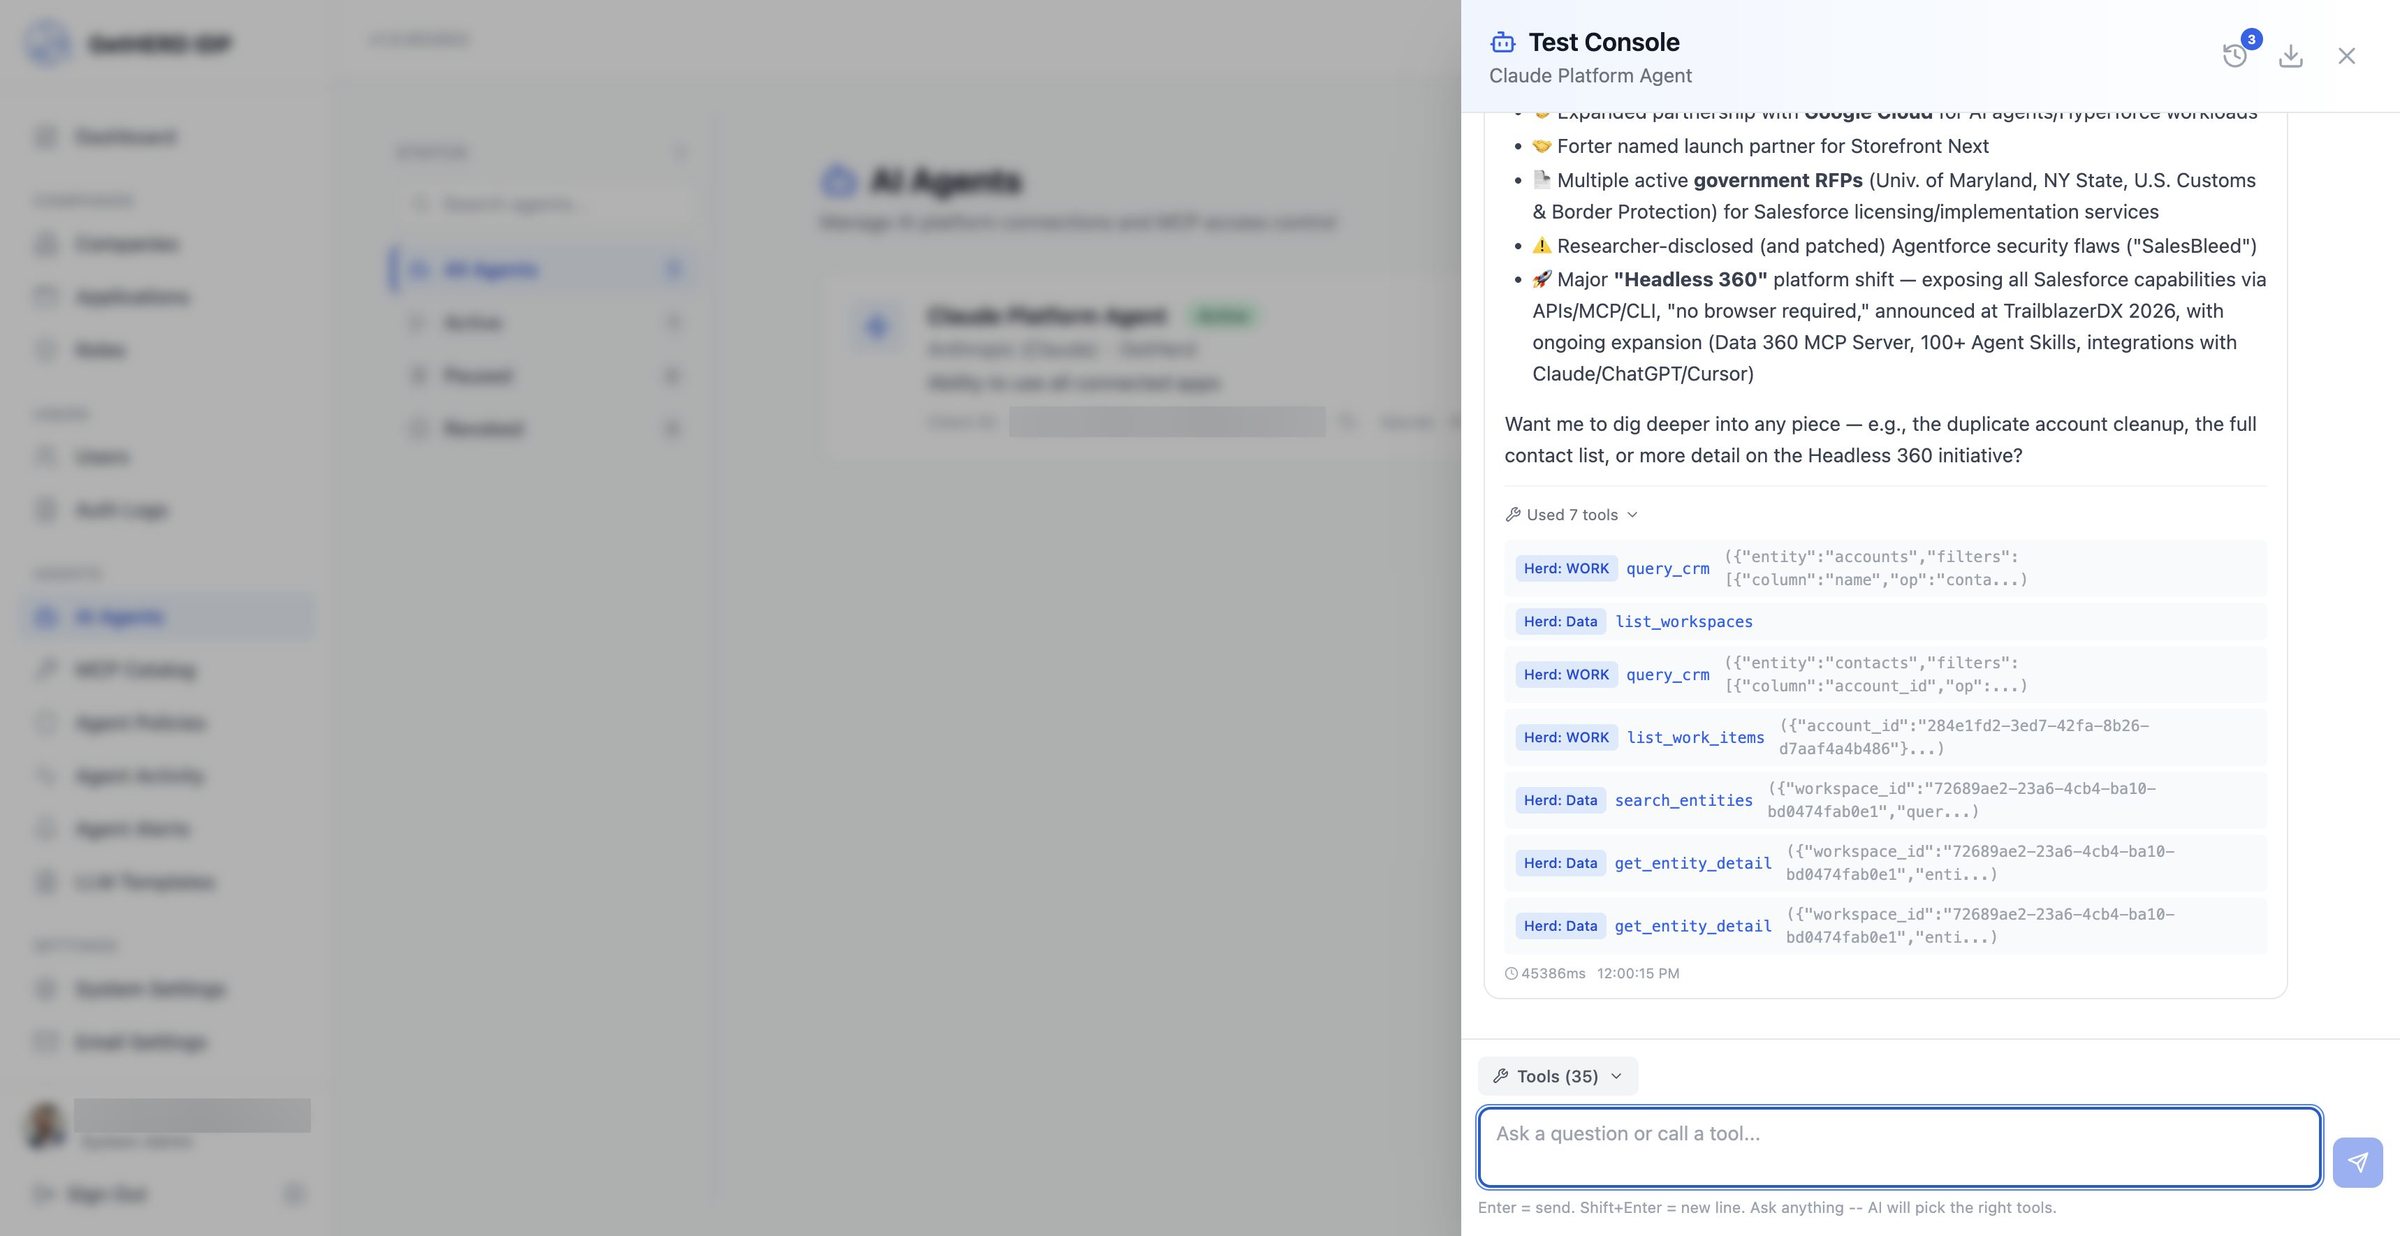
Task: Click the Herd: WORK badge on list_work_items
Action: click(1566, 737)
